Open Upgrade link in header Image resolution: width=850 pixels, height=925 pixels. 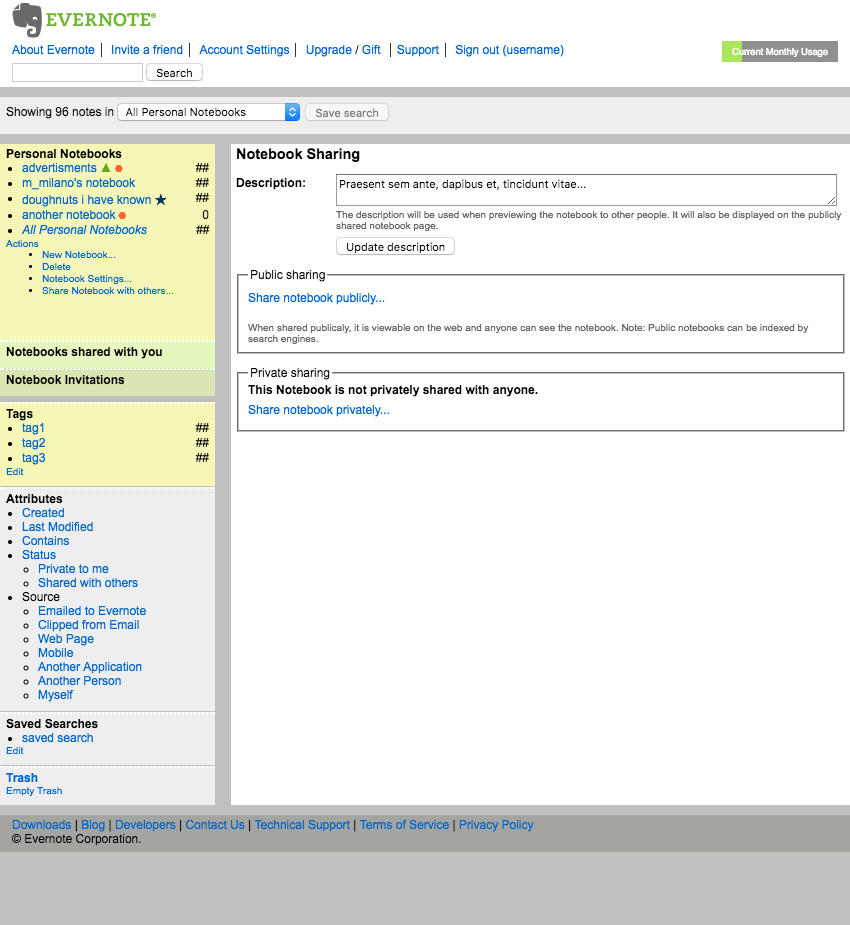[x=329, y=50]
